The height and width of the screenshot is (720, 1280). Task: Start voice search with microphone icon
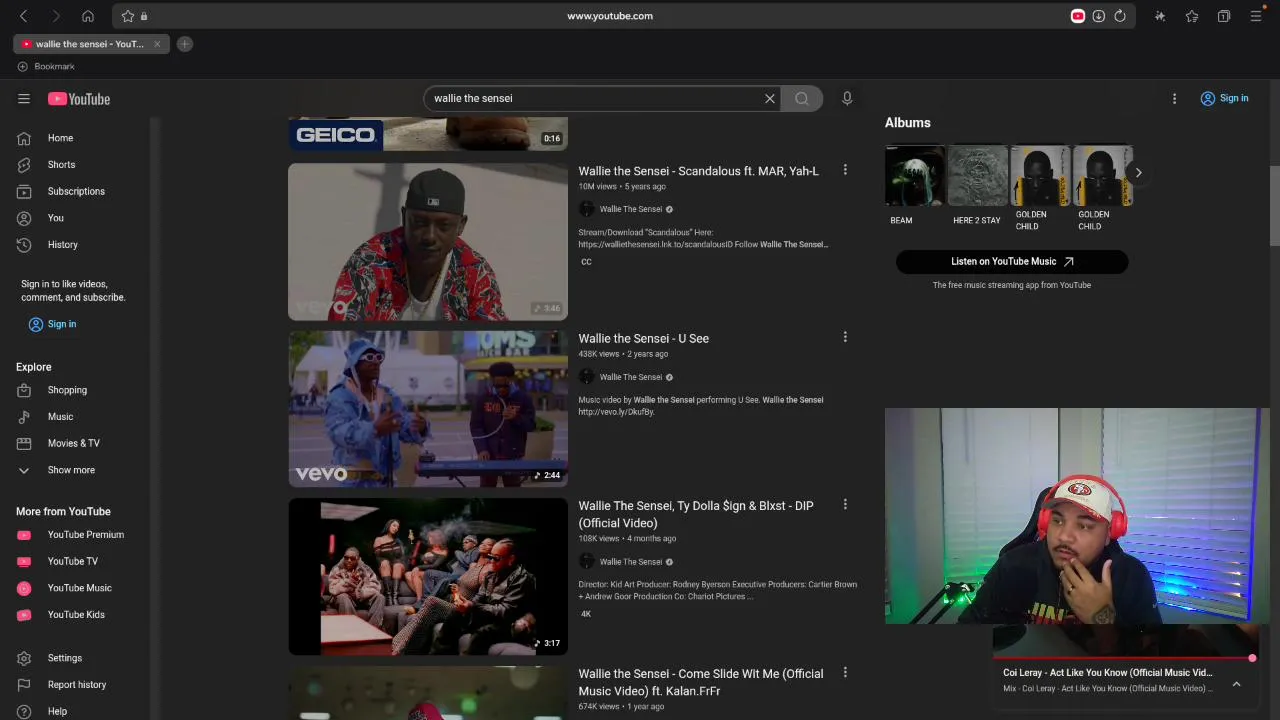point(847,98)
